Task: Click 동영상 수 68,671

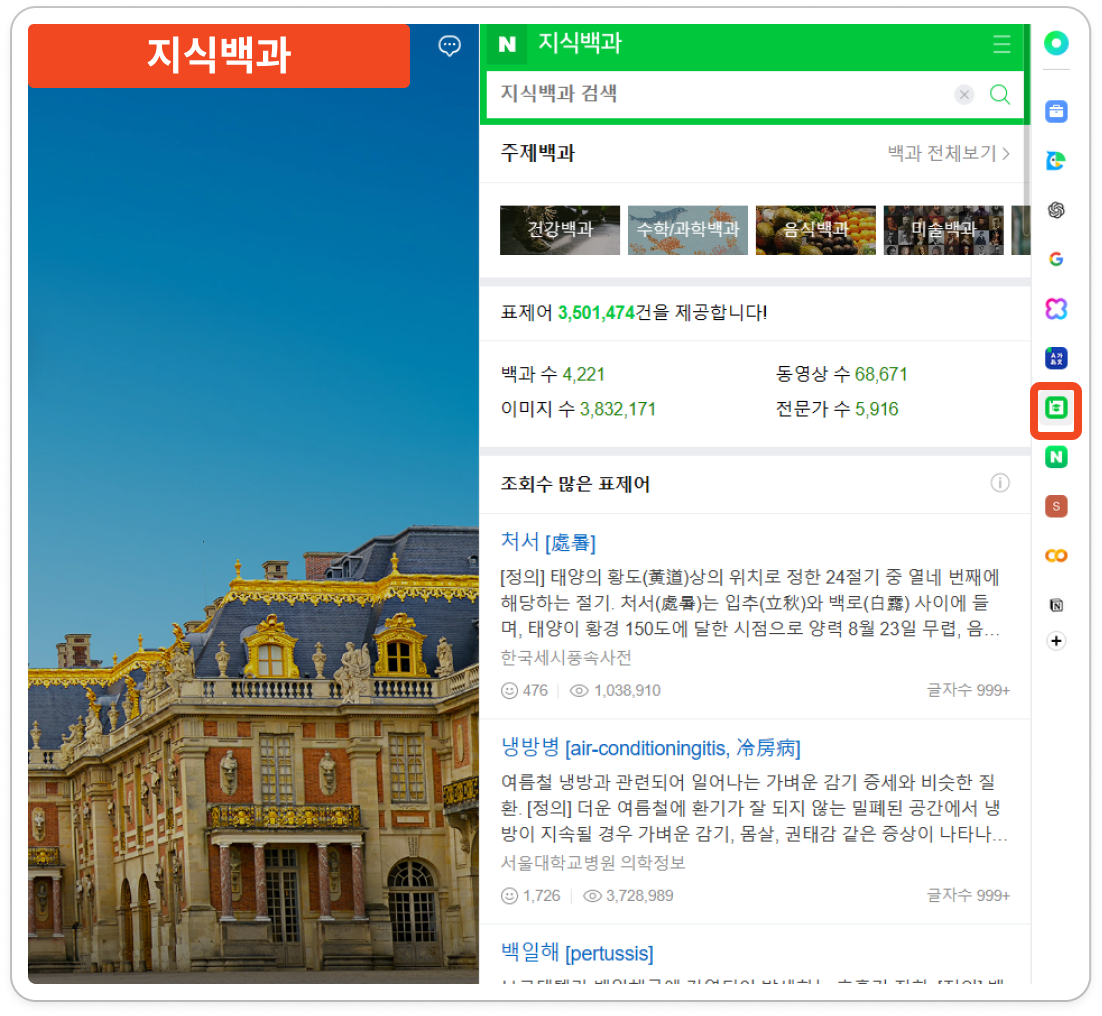Action: click(x=841, y=374)
